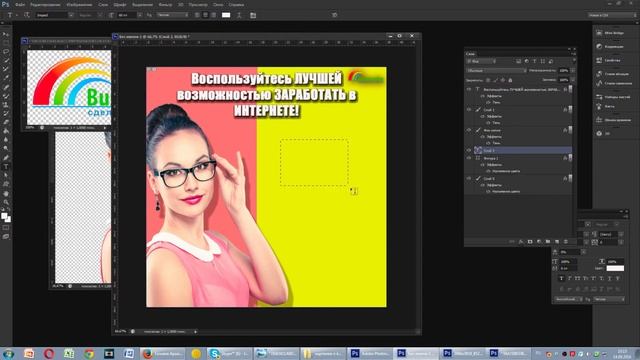Open the Фильтр menu

coord(165,4)
